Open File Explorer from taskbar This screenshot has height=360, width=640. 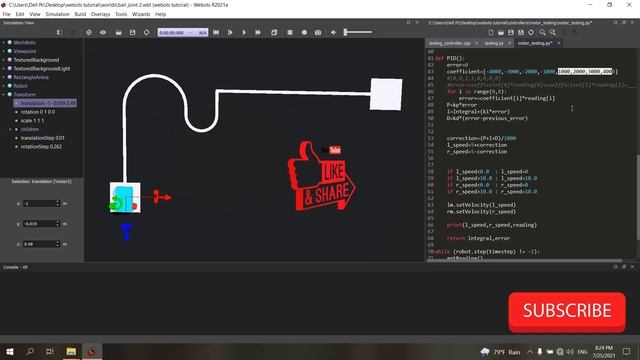(71, 351)
